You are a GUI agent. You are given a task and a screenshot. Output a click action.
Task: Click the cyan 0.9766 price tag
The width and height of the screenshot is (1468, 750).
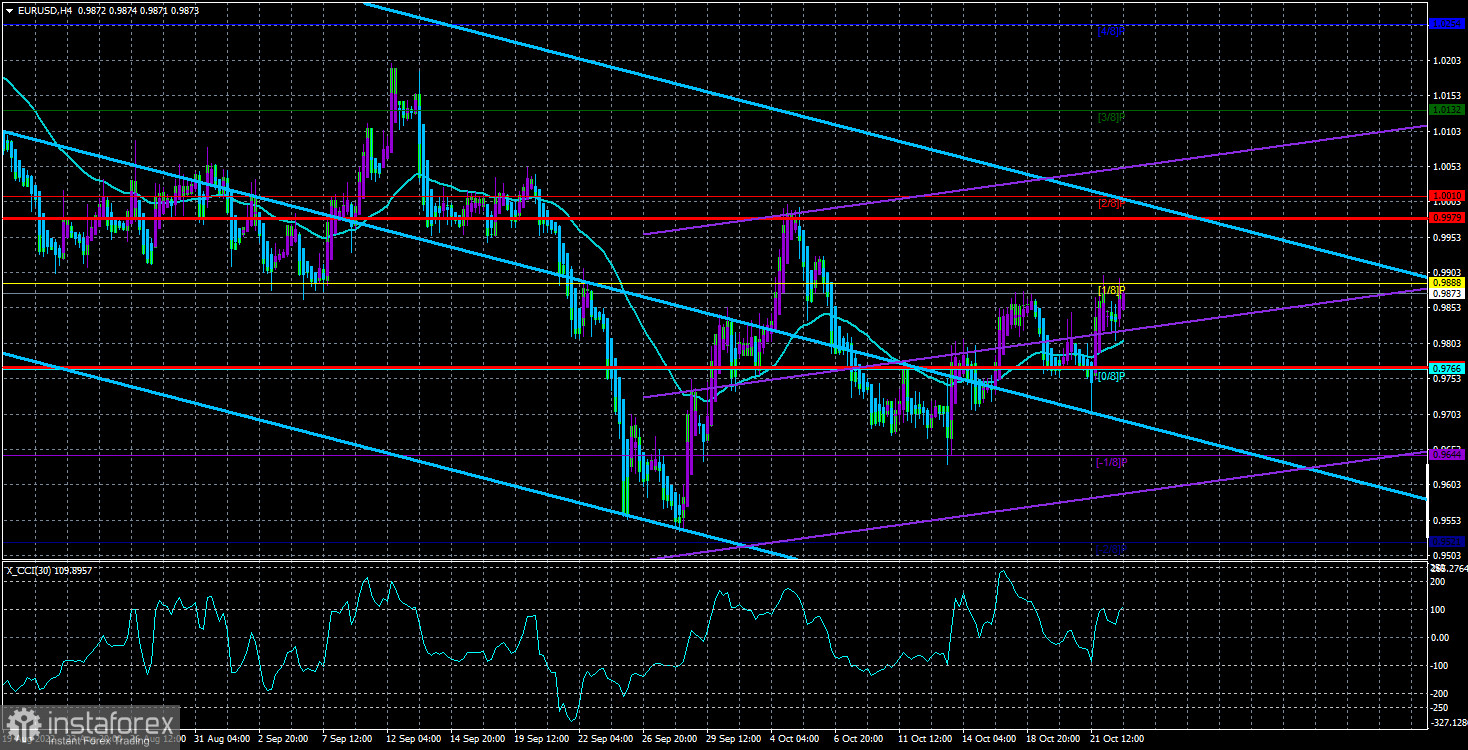[1447, 369]
